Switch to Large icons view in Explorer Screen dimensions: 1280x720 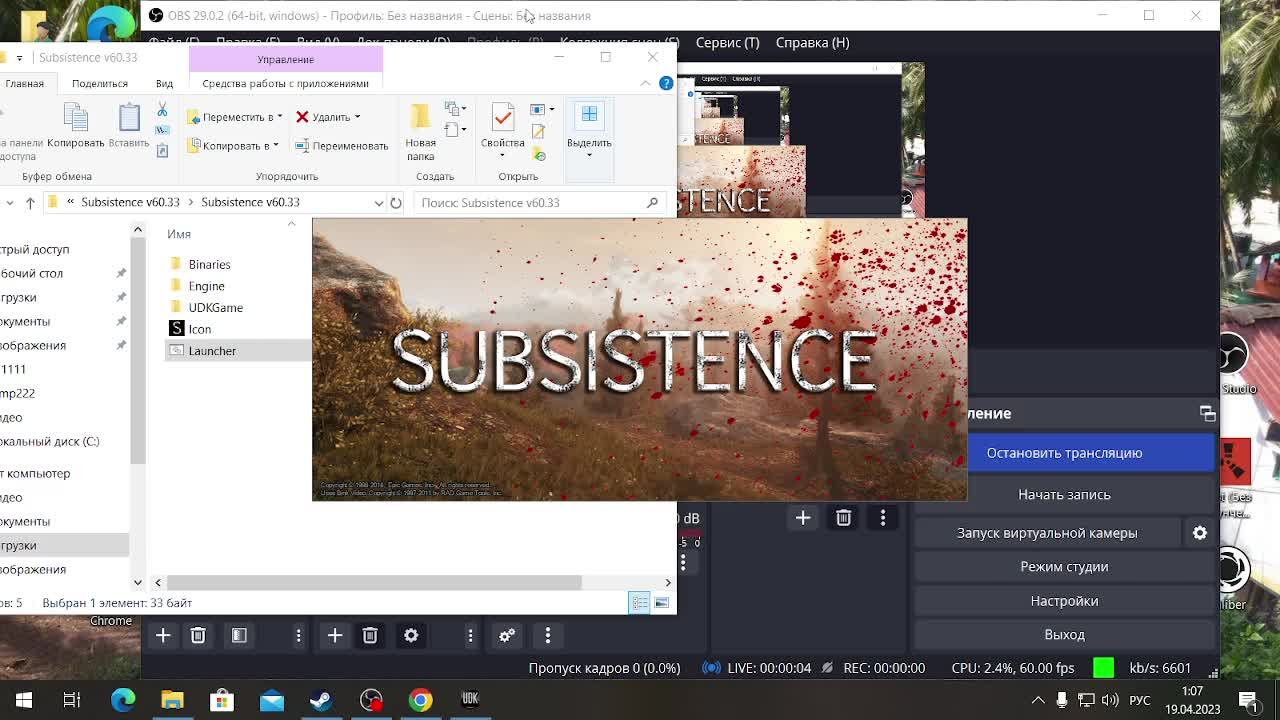661,603
